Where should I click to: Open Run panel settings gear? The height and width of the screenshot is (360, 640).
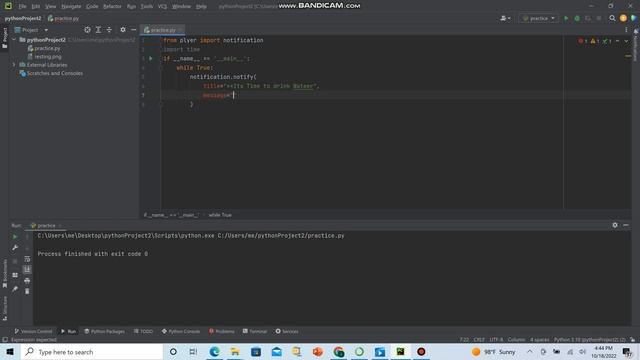[x=615, y=225]
